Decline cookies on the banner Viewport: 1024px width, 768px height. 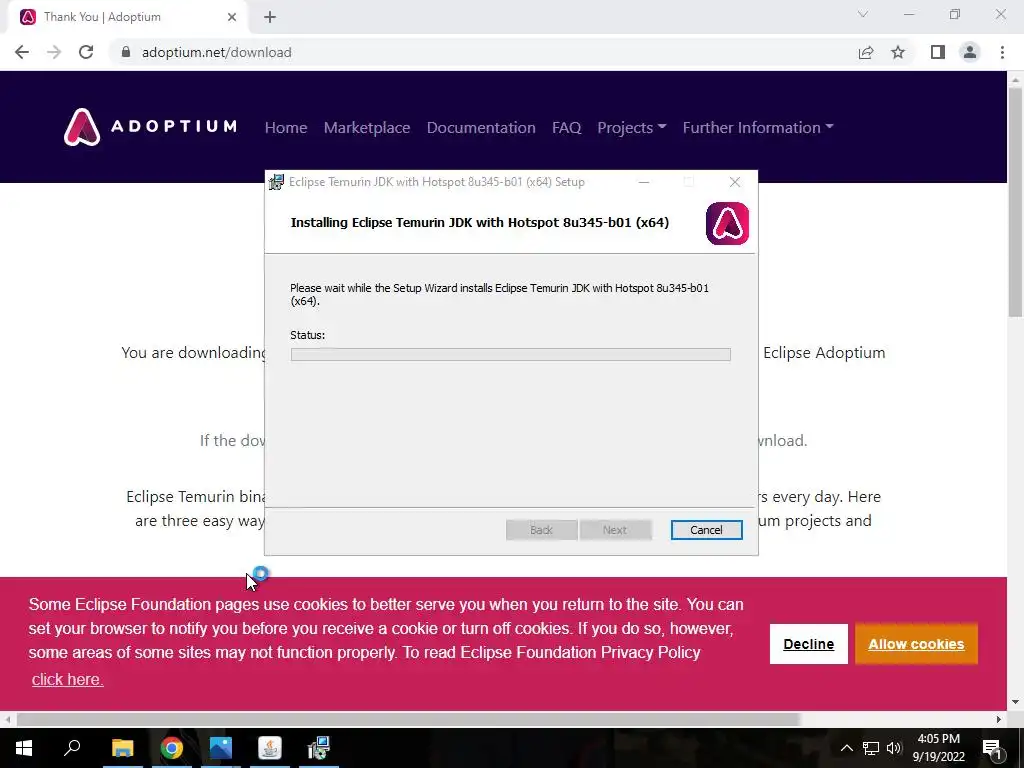[808, 644]
